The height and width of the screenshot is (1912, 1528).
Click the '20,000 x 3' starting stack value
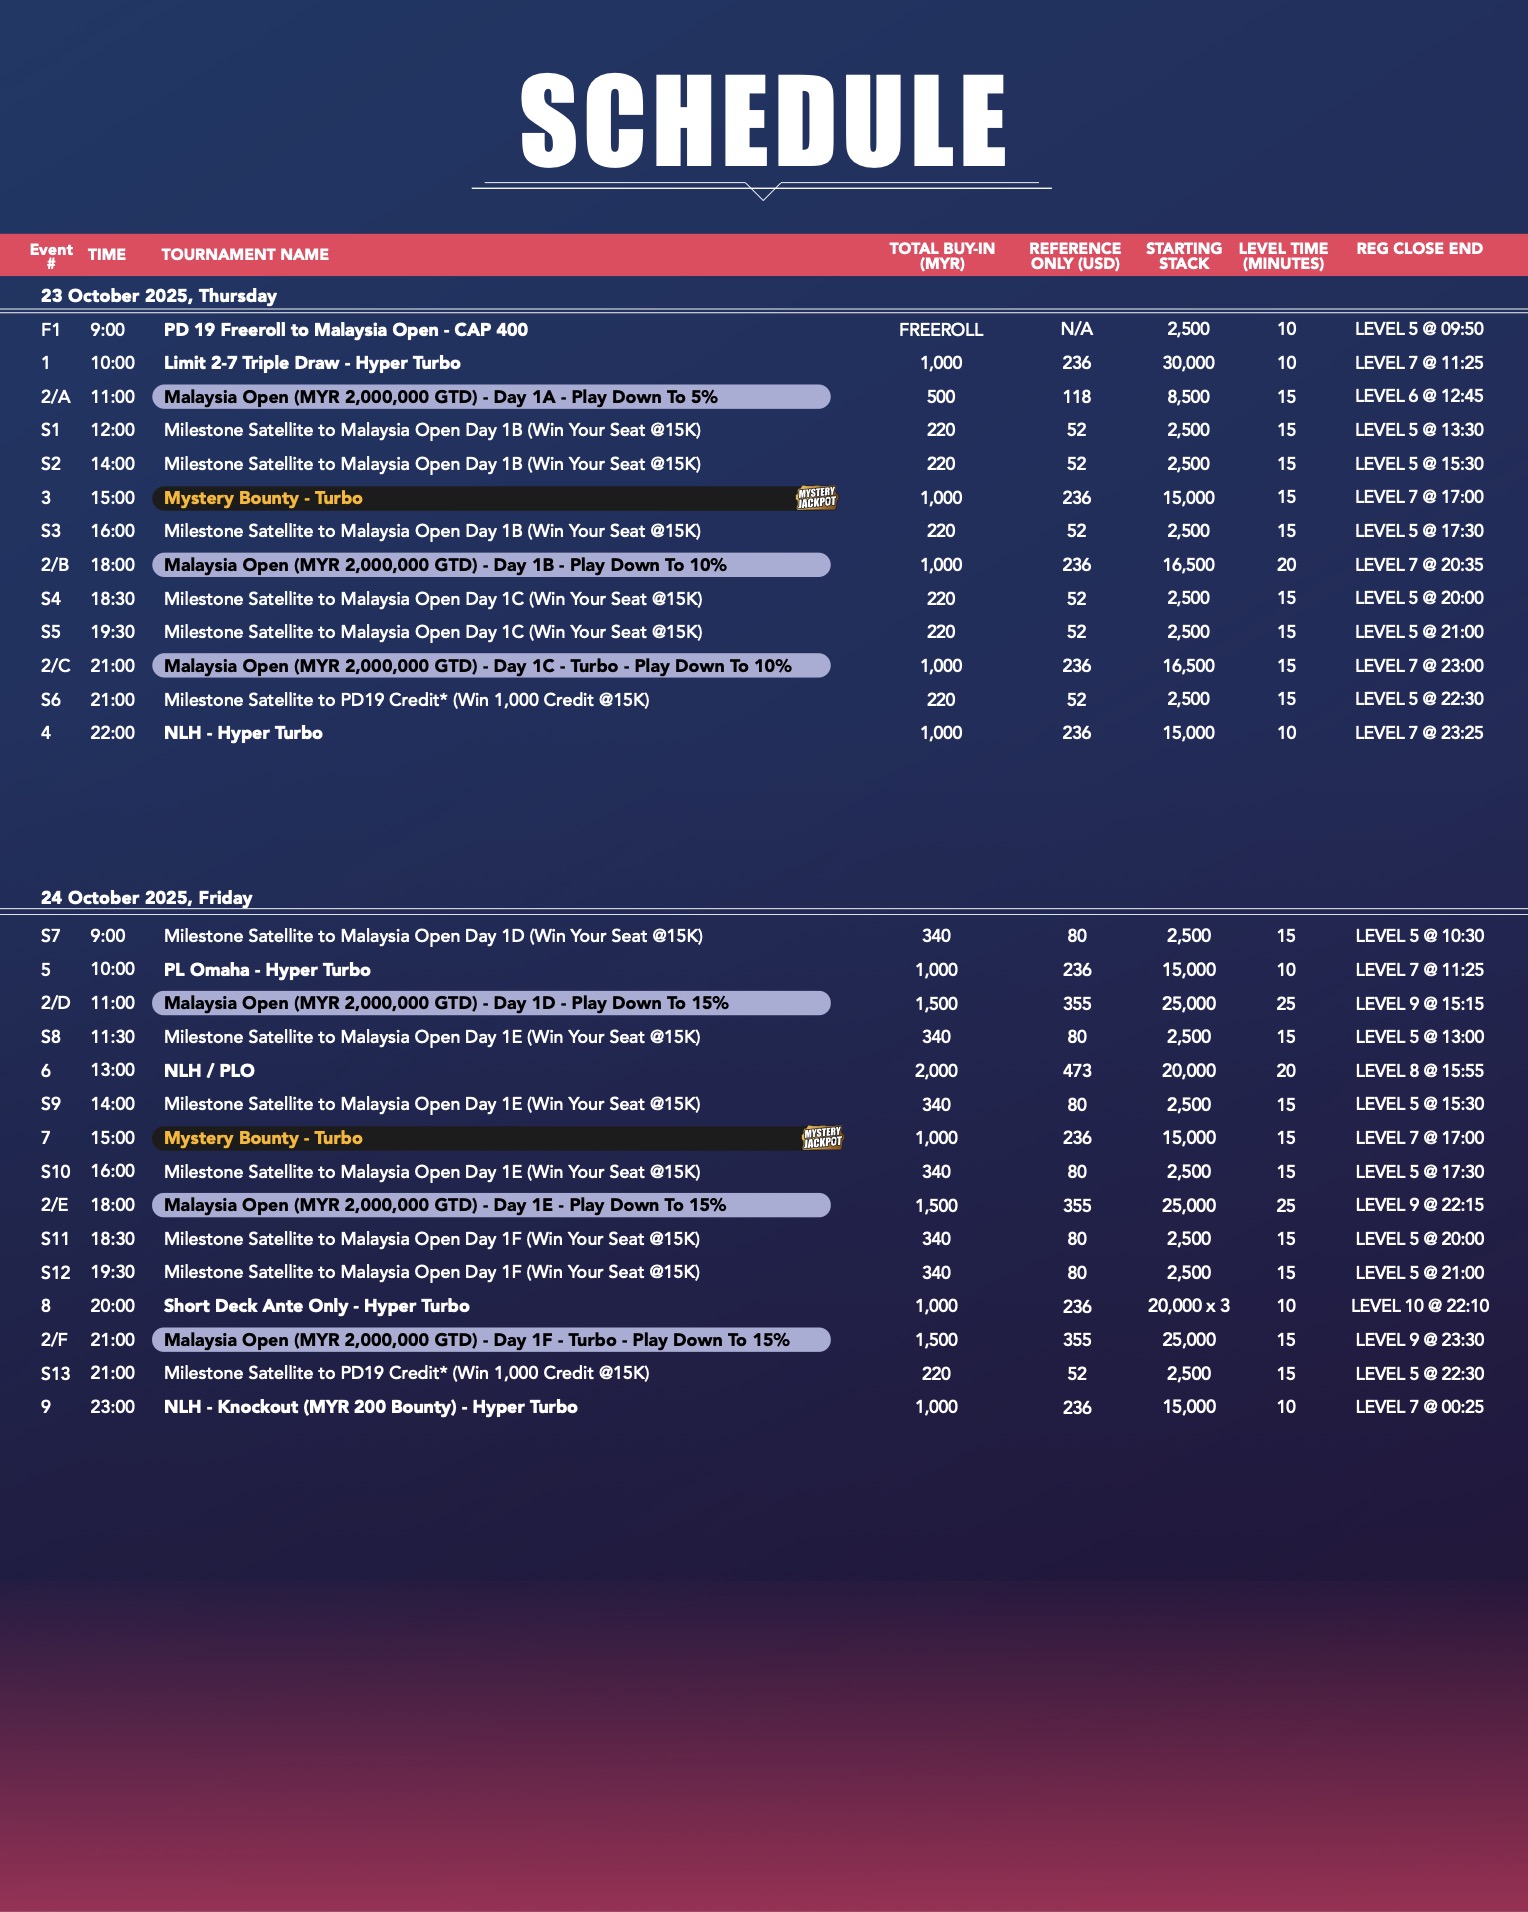1189,1306
